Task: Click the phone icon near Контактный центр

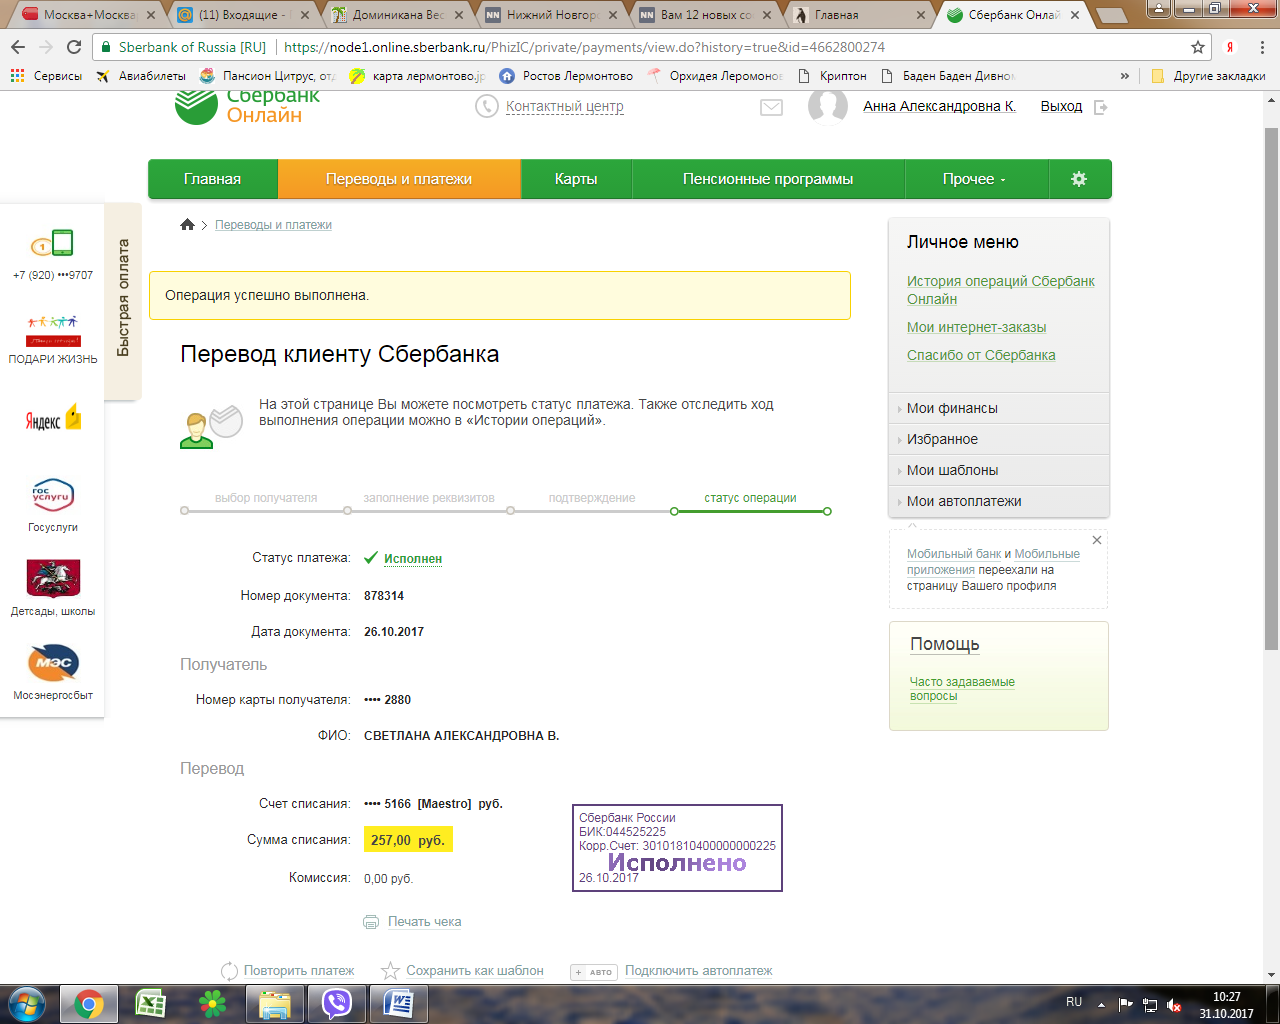Action: point(487,107)
